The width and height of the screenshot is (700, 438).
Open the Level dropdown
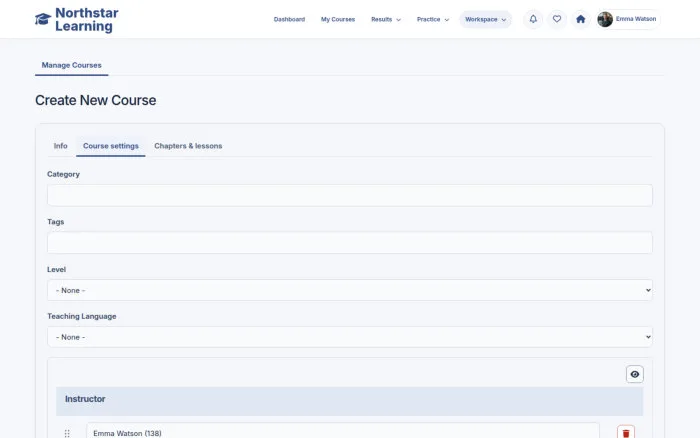coord(350,290)
